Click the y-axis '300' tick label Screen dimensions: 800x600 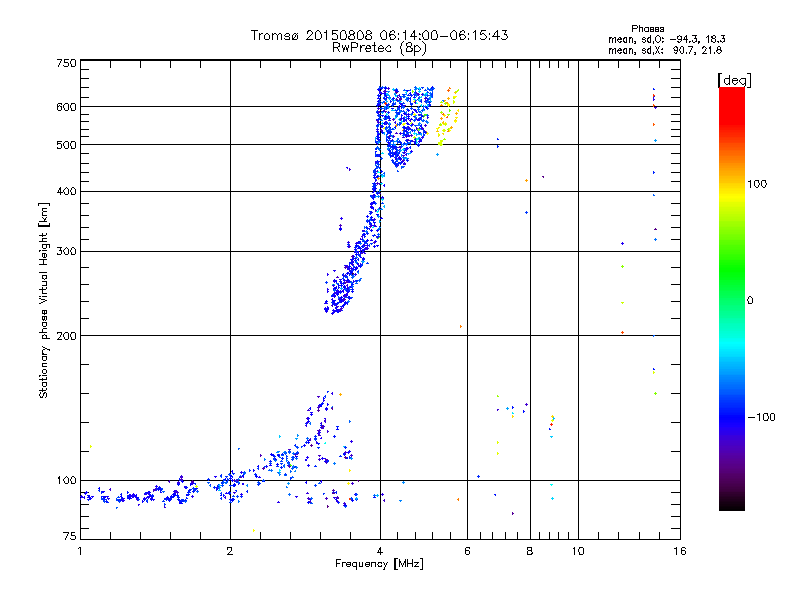(x=66, y=252)
